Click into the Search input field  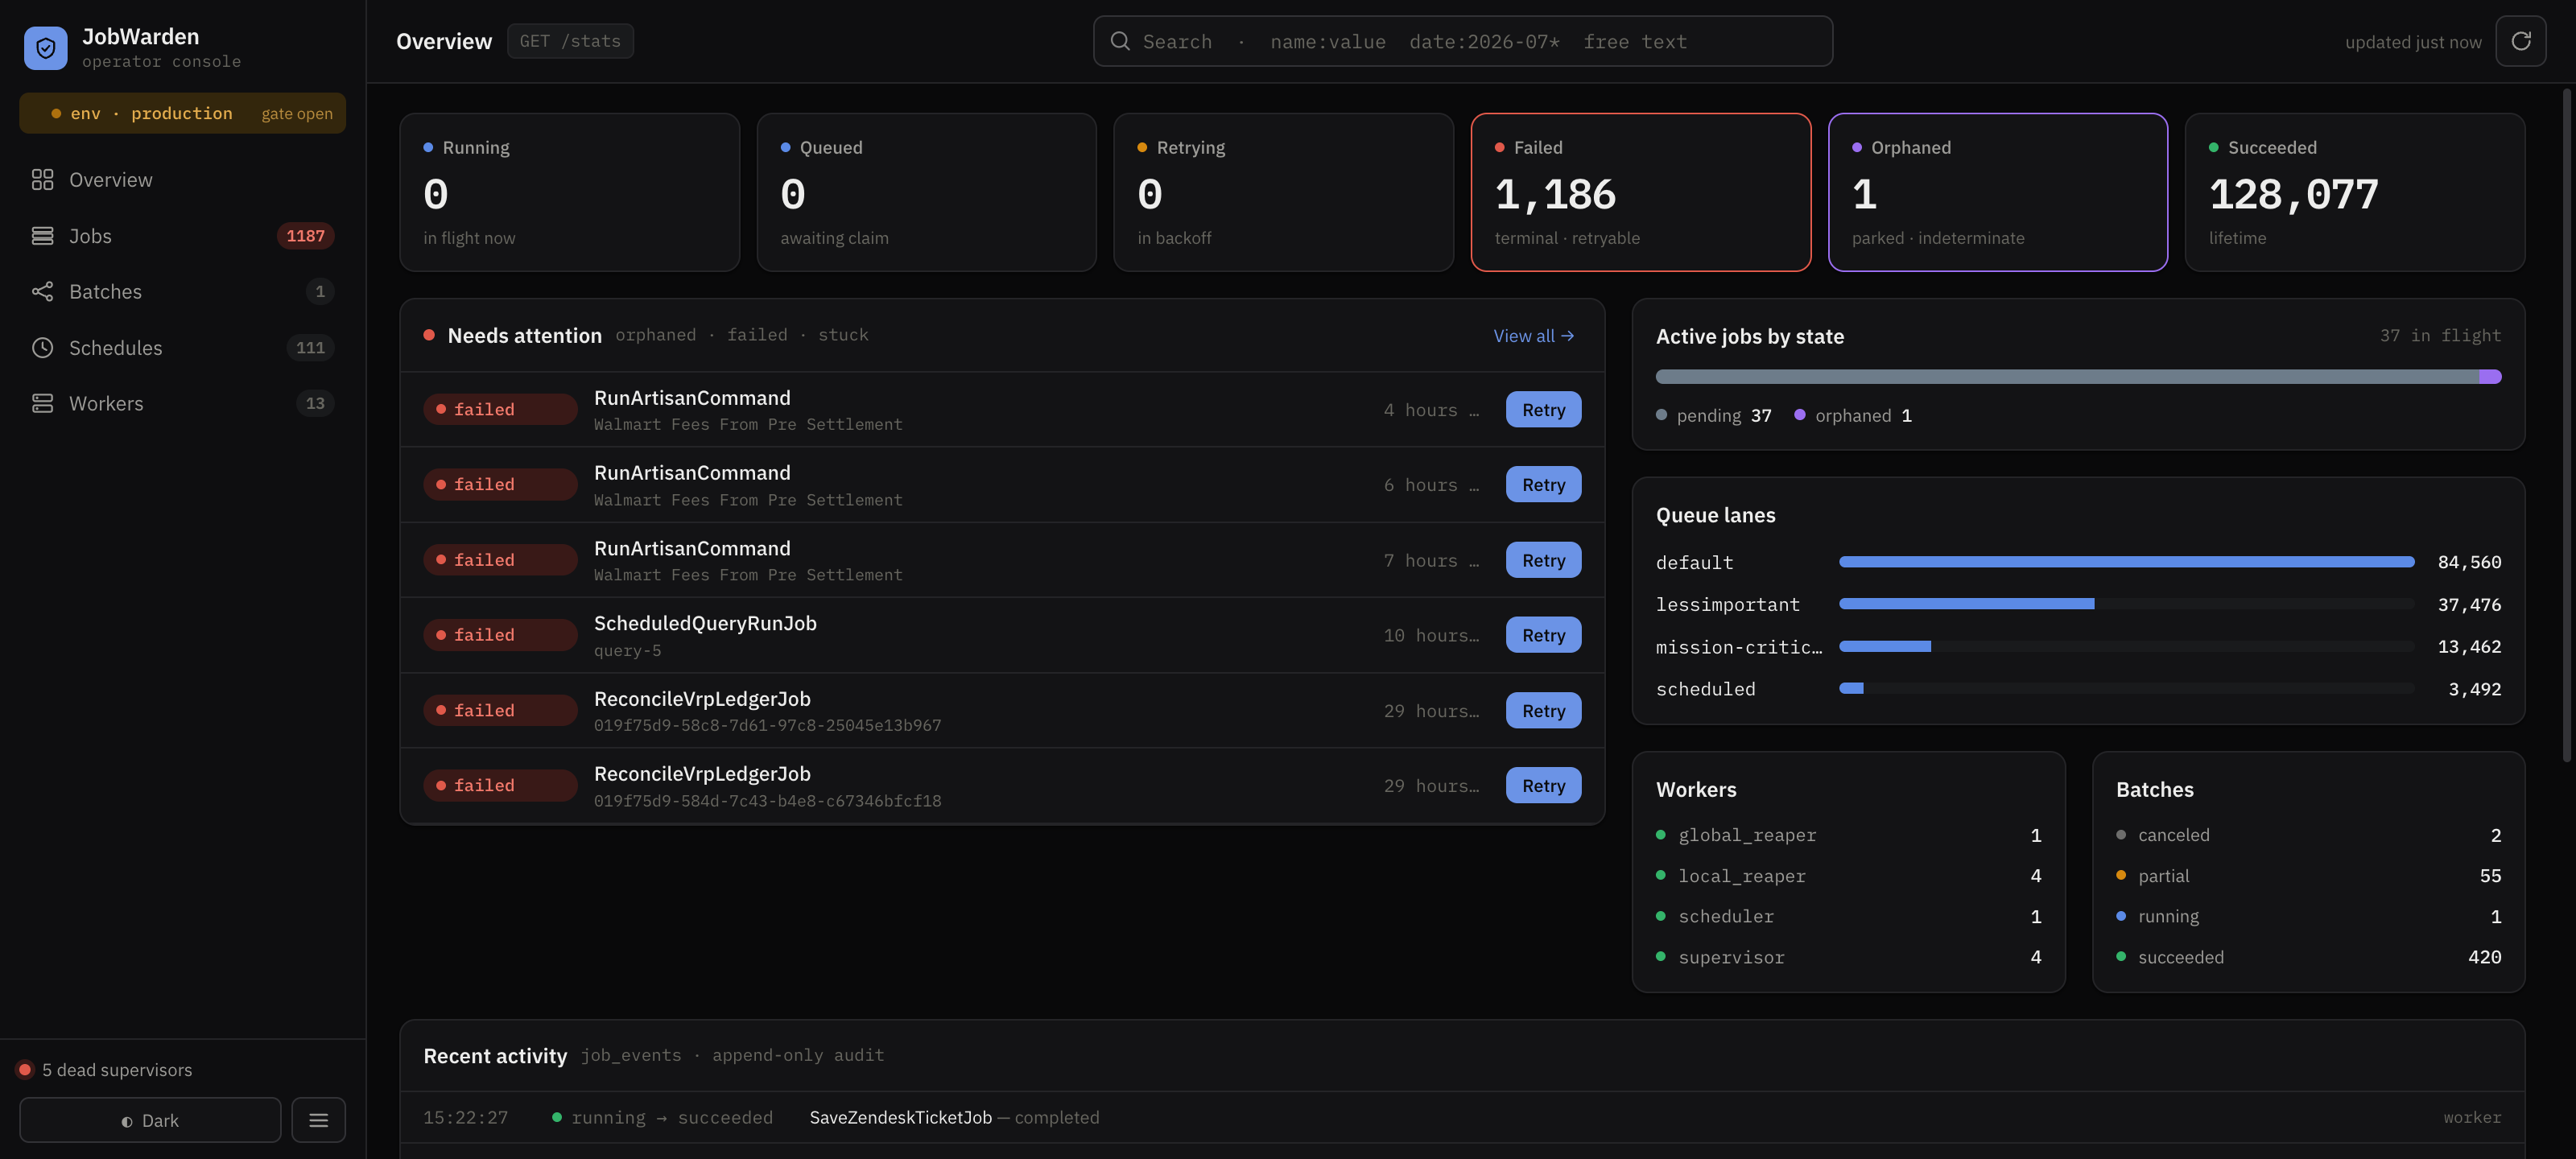pyautogui.click(x=1462, y=41)
